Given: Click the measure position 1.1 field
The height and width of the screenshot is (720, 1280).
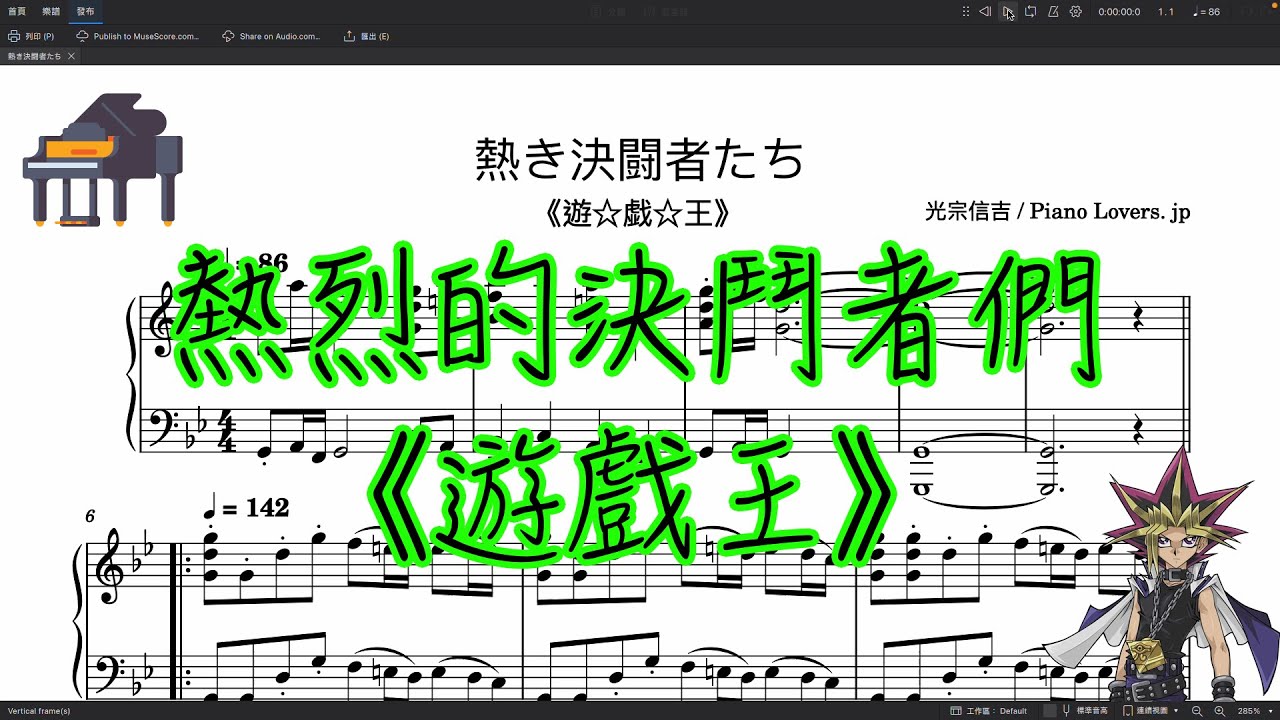Looking at the screenshot, I should coord(1166,12).
